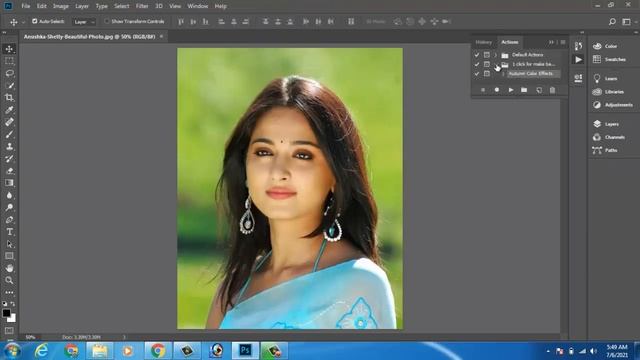The image size is (640, 360).
Task: Create a new action in Actions panel
Action: click(539, 90)
